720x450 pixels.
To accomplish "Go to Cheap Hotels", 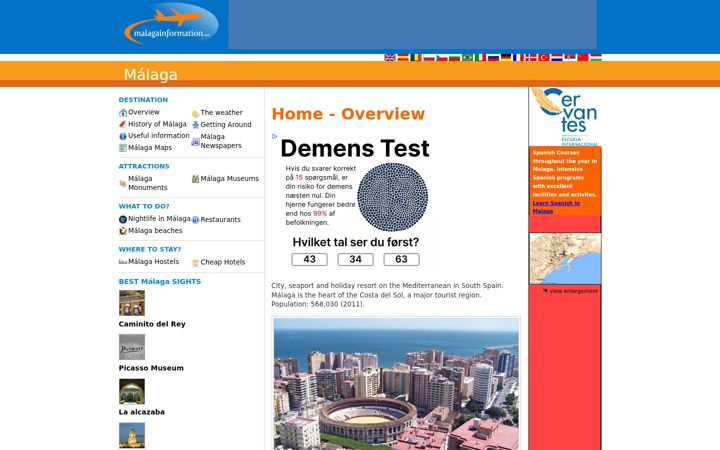I will tap(223, 262).
